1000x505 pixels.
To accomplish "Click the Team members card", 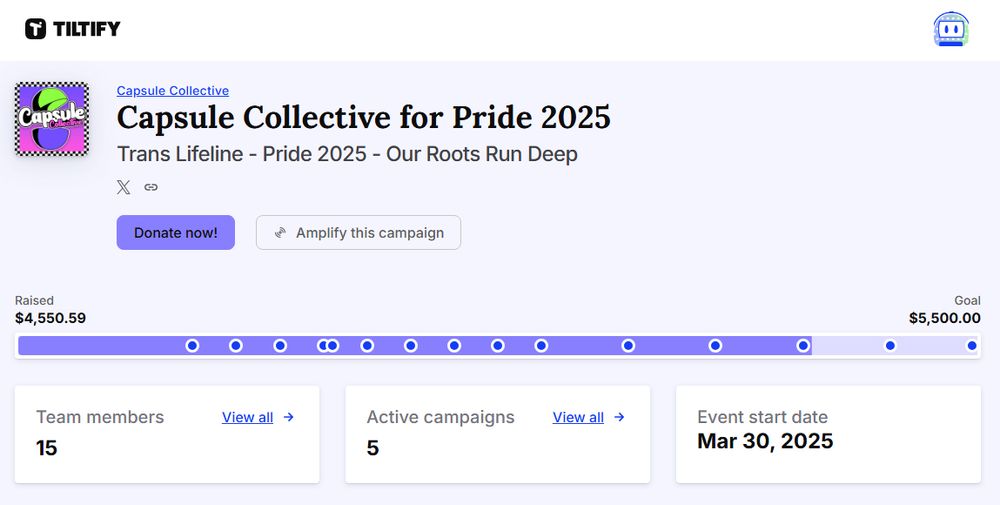I will pos(167,434).
